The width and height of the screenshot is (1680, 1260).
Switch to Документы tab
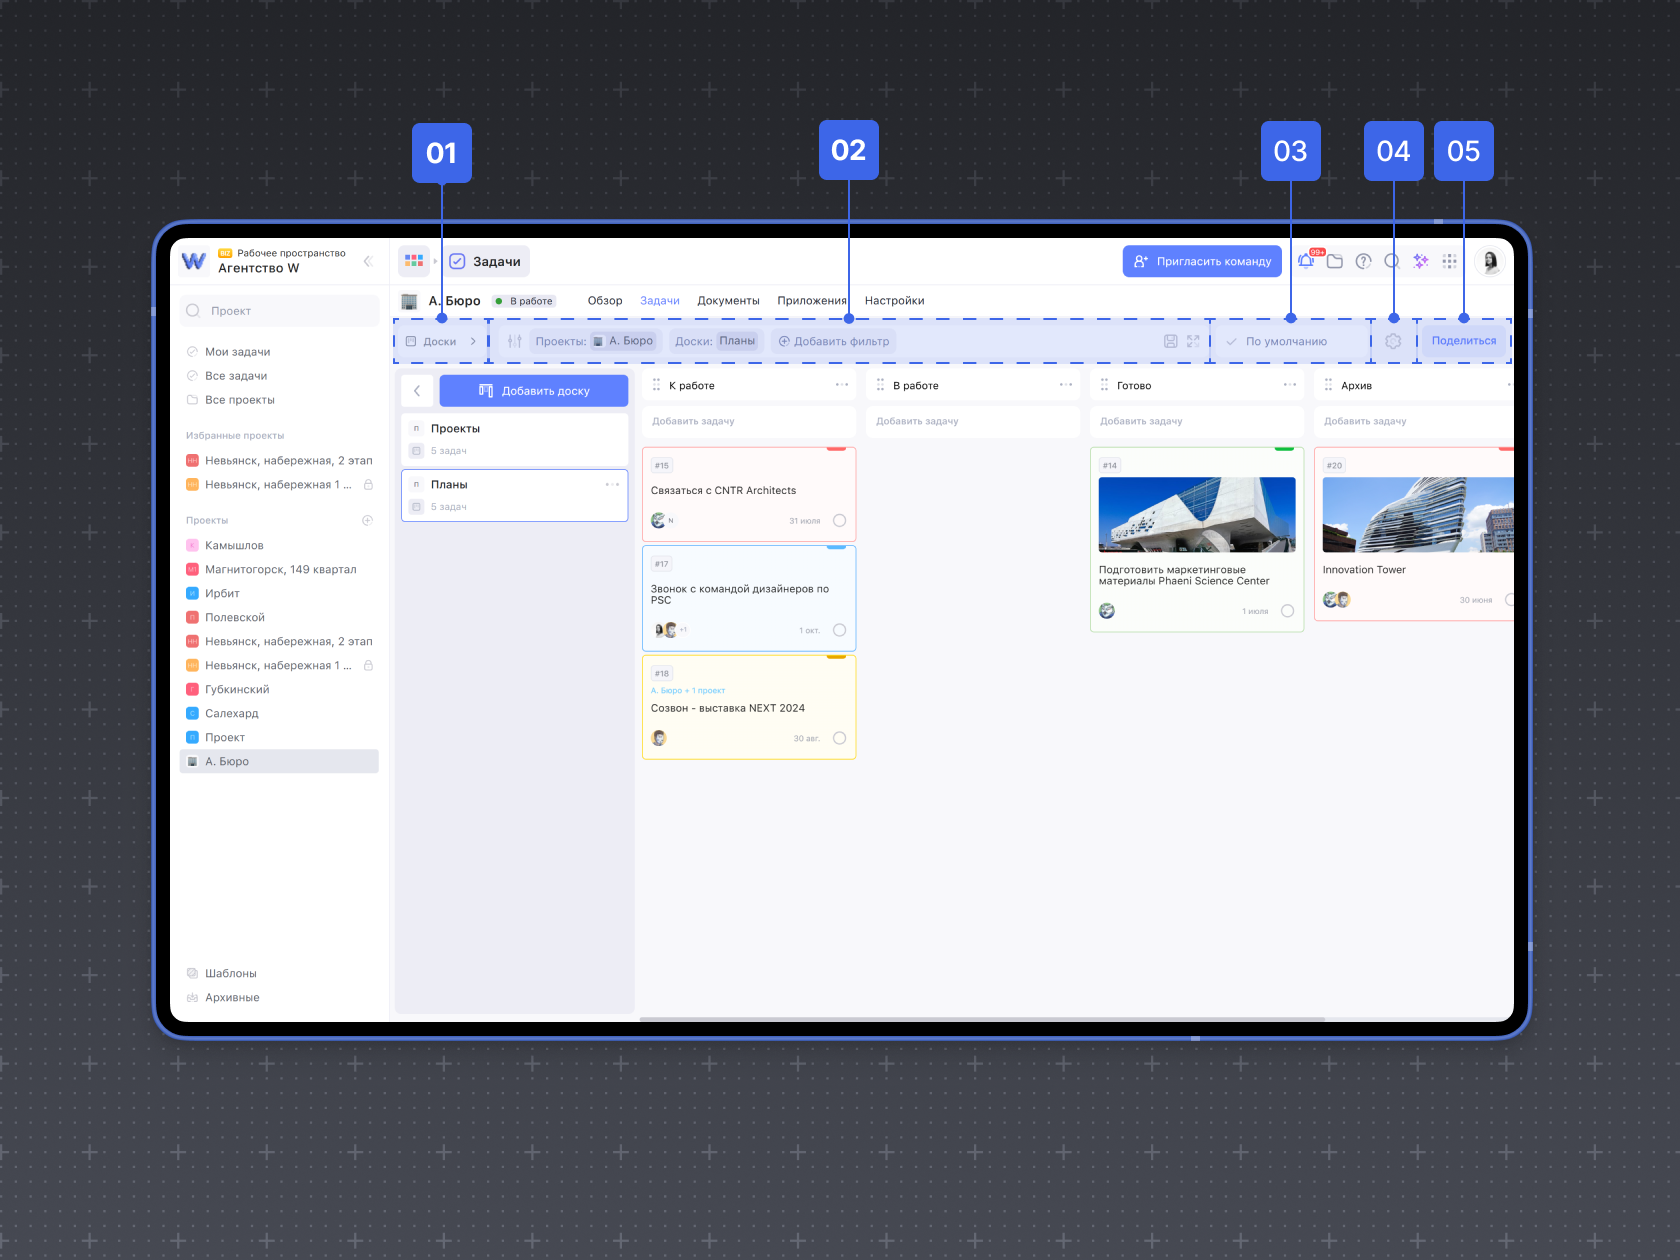[728, 301]
